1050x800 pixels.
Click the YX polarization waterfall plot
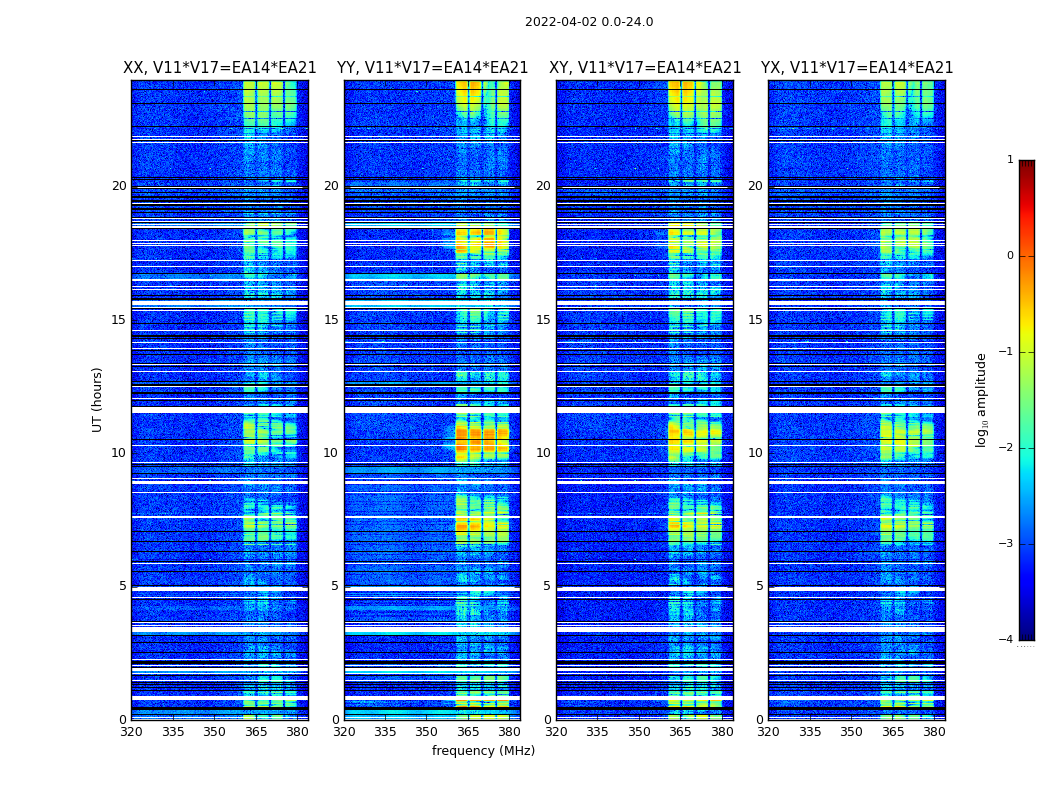(856, 400)
